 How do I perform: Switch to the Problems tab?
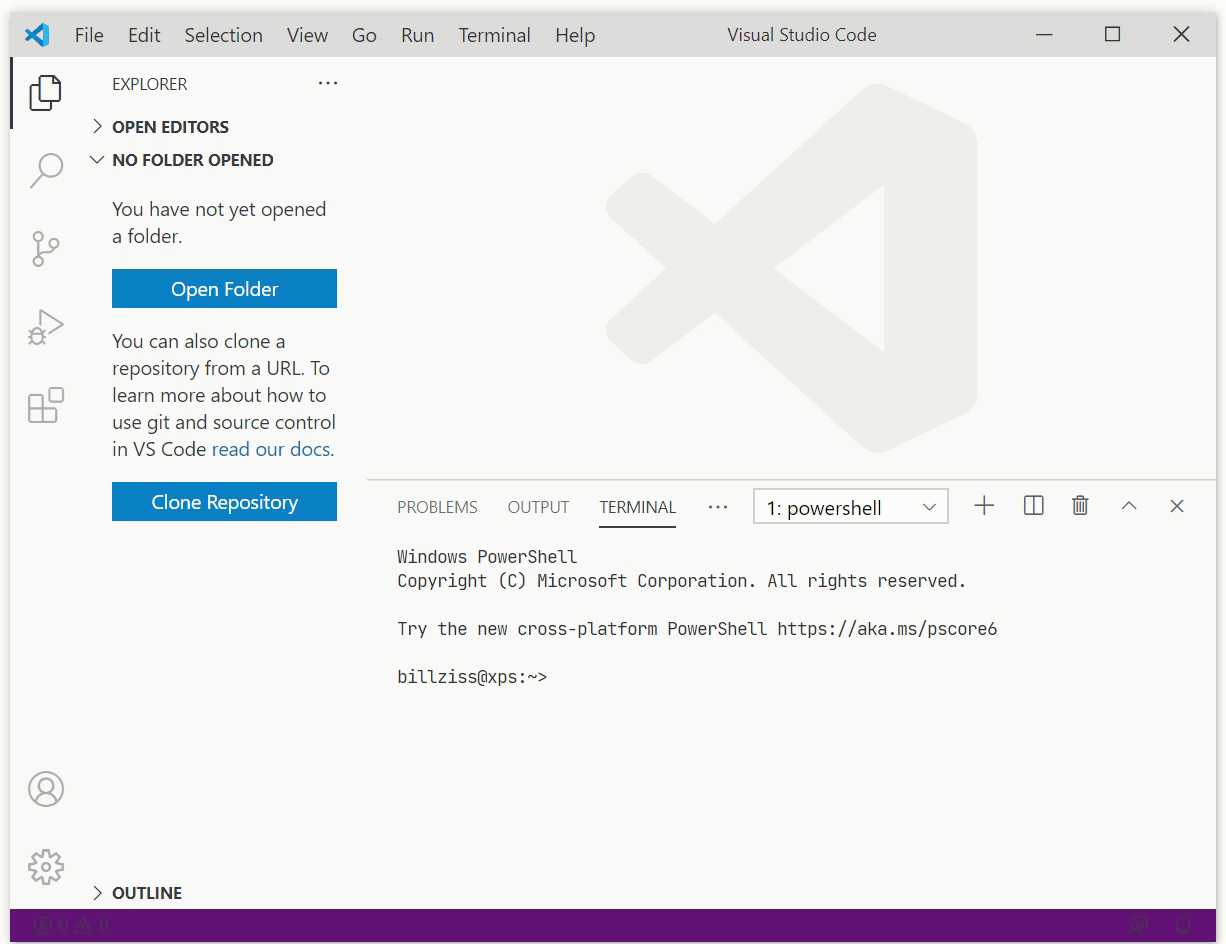tap(437, 507)
